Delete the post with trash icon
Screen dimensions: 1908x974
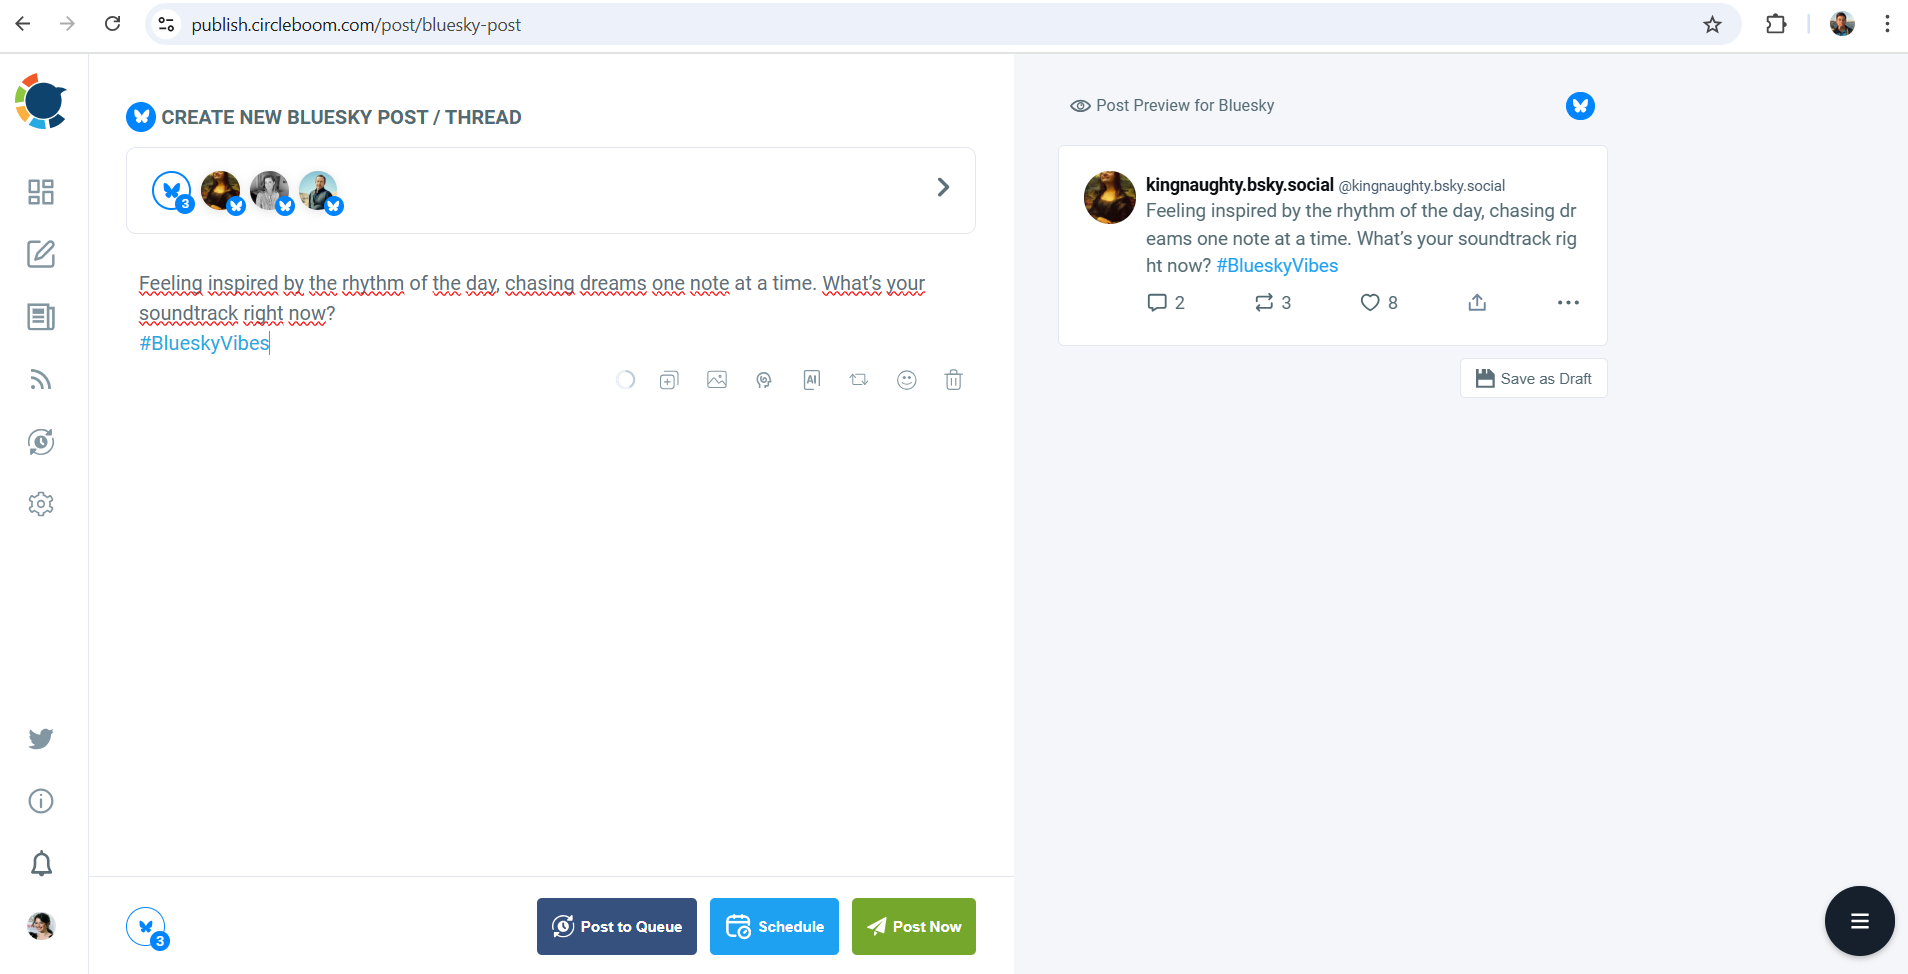[x=954, y=380]
